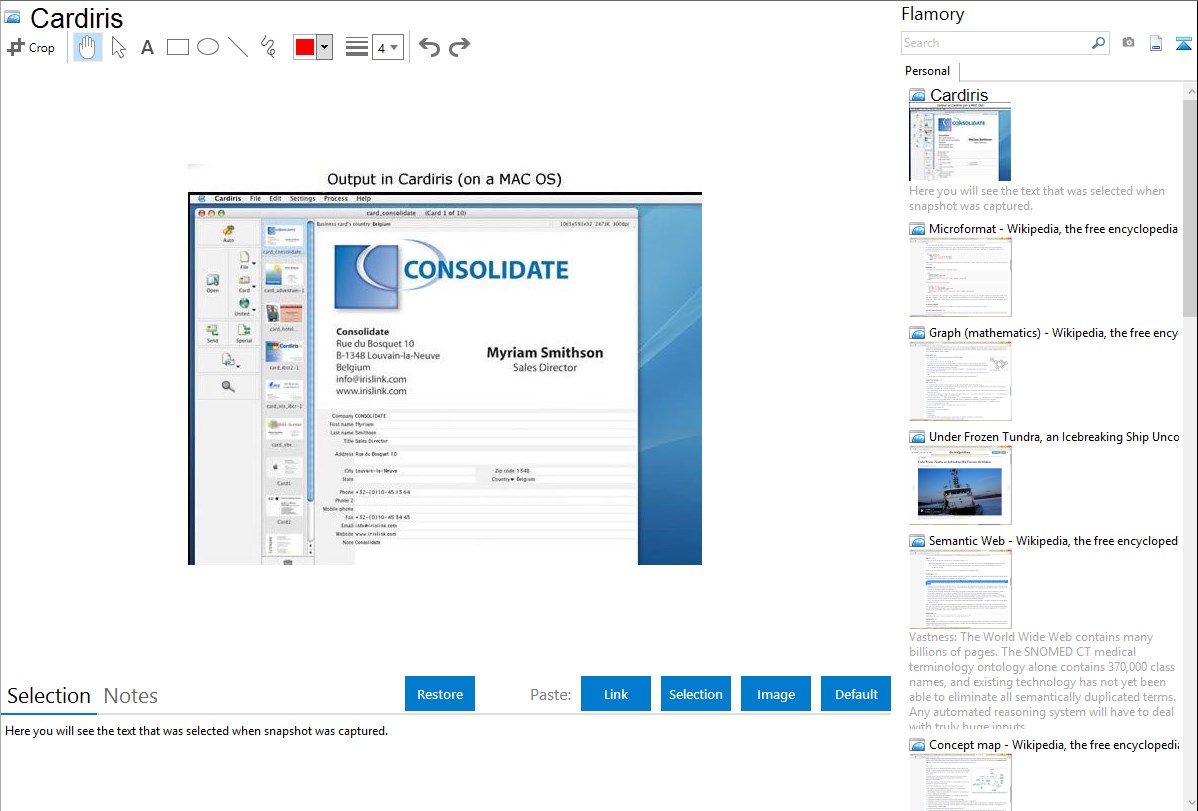Open the Semantic Web snapshot thumbnail
The width and height of the screenshot is (1198, 811).
pos(960,589)
